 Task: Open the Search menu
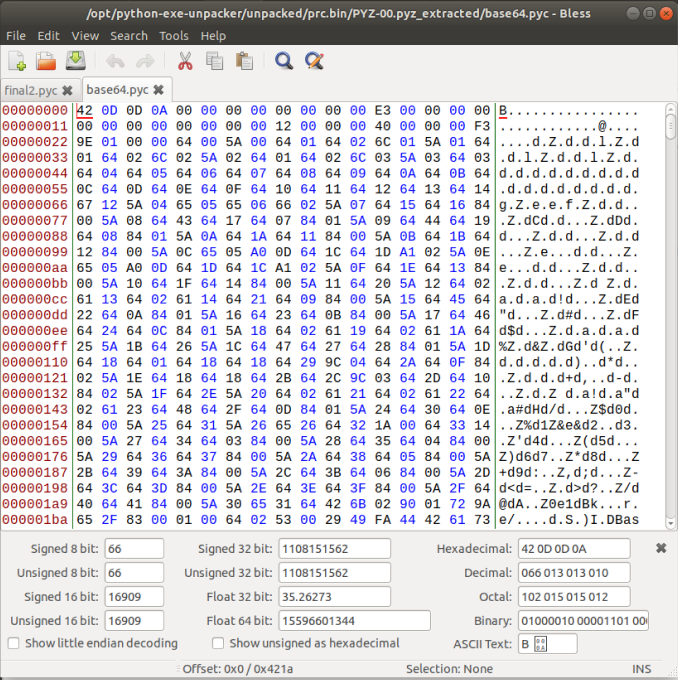129,35
